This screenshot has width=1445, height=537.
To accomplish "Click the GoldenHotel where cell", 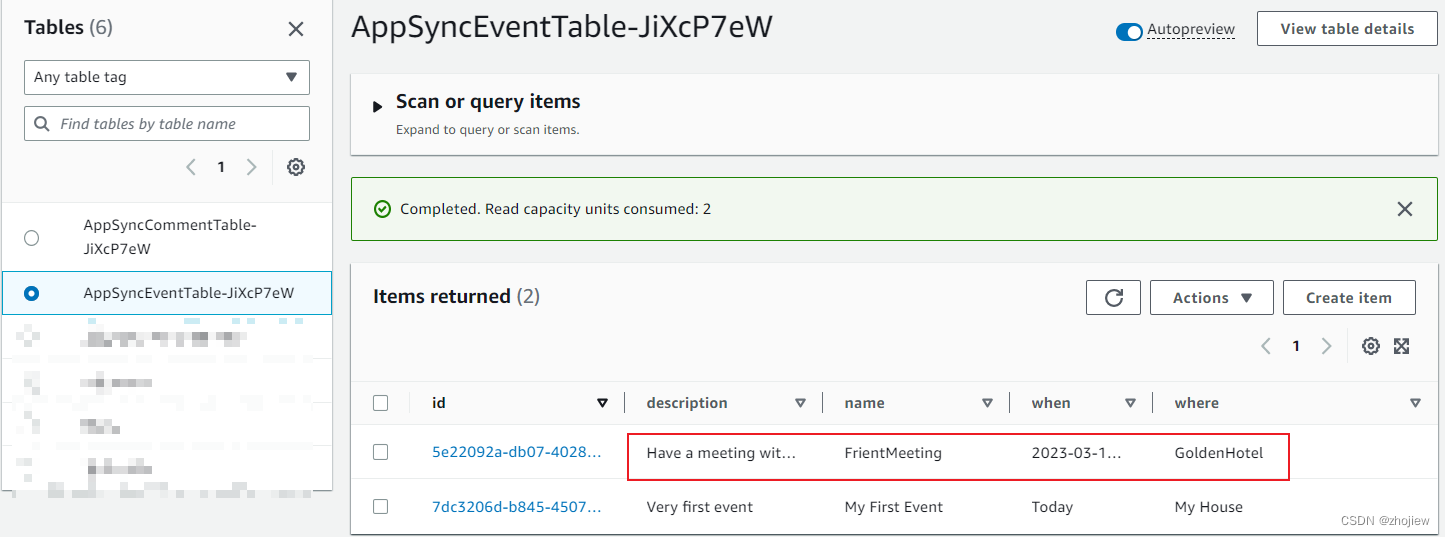I will pyautogui.click(x=1219, y=453).
